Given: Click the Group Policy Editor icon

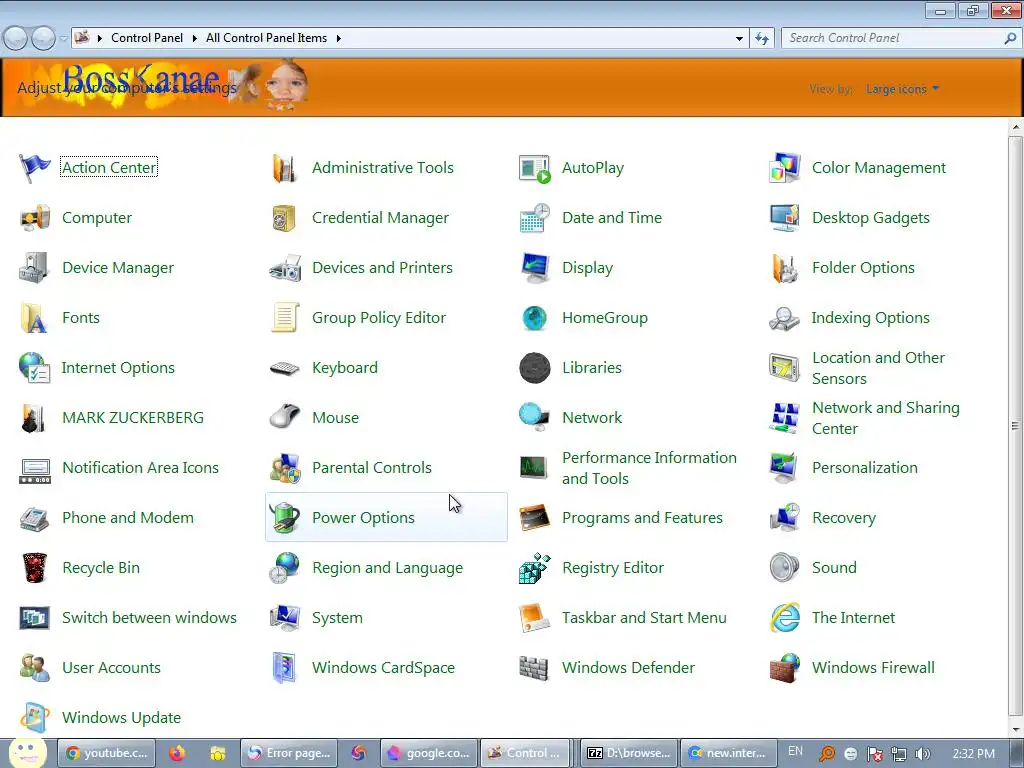Looking at the screenshot, I should pyautogui.click(x=285, y=318).
